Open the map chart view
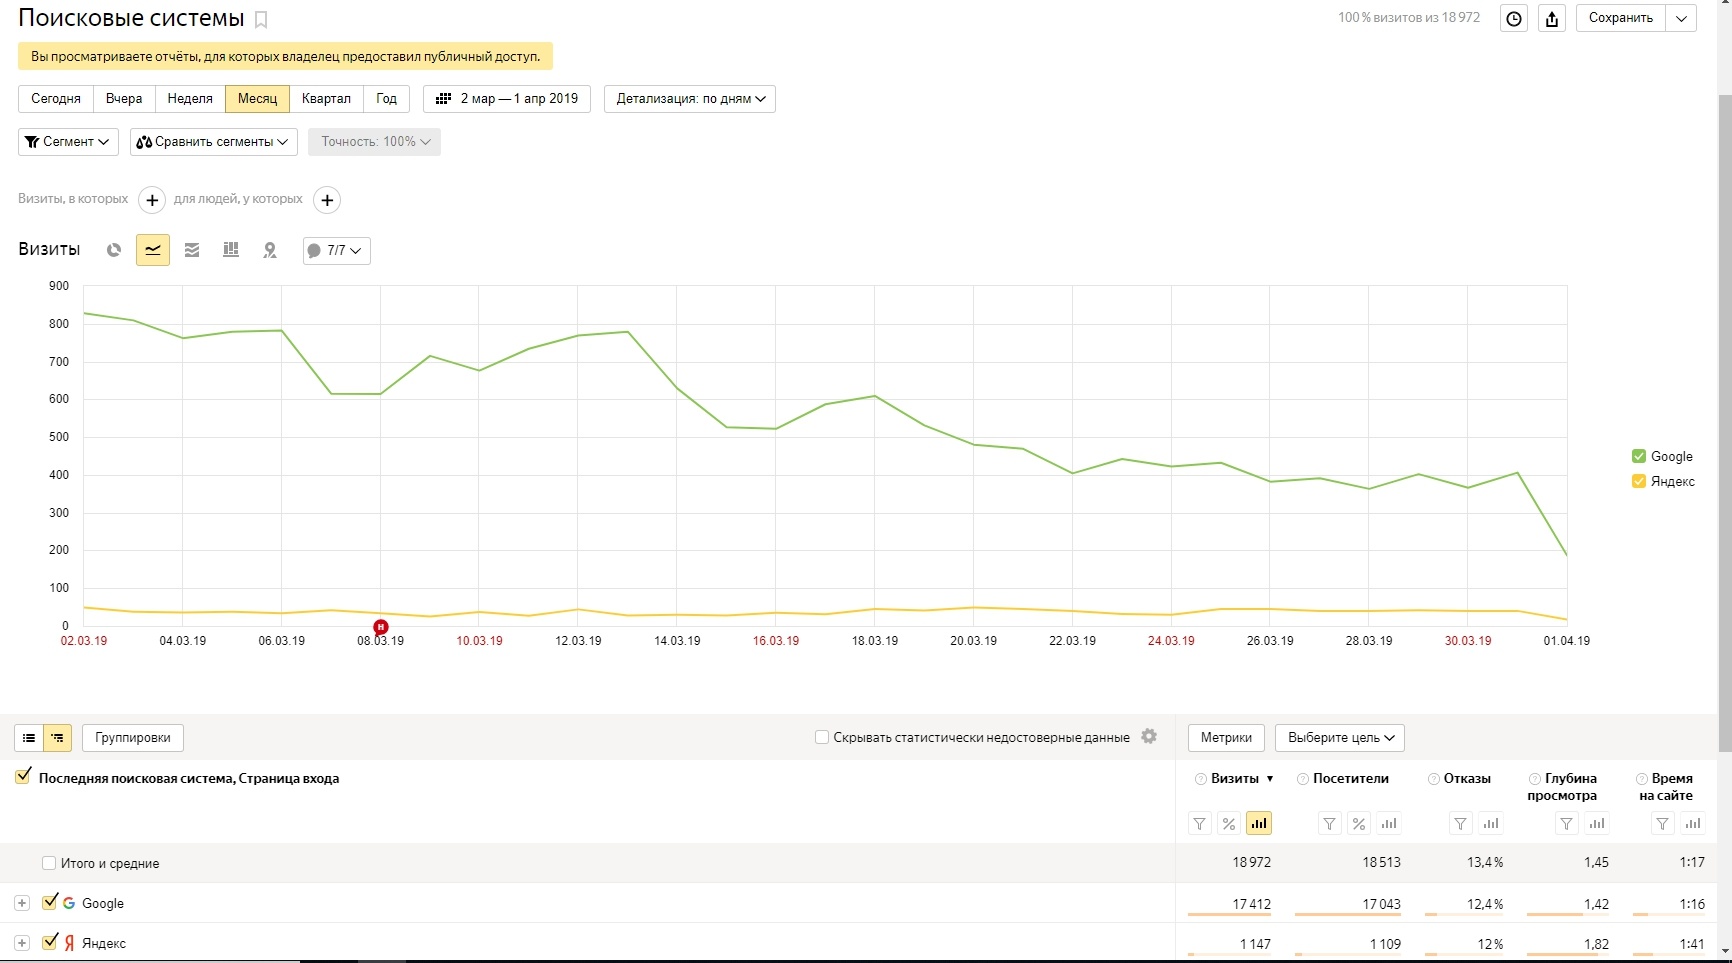Screen dimensions: 1732x963 270,250
